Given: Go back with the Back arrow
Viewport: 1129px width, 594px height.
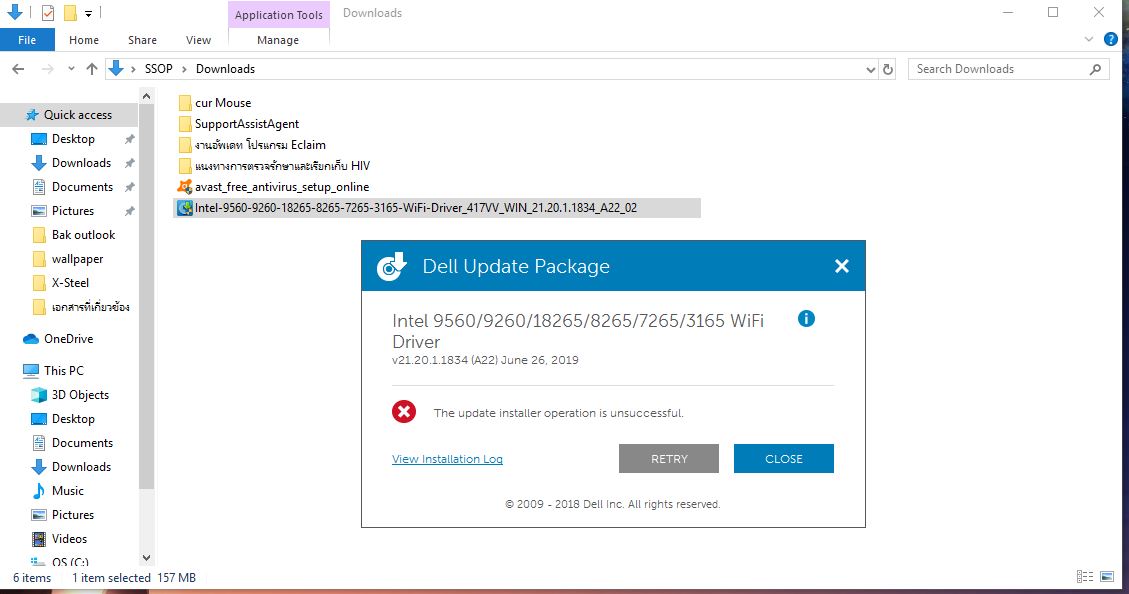Looking at the screenshot, I should tap(19, 69).
